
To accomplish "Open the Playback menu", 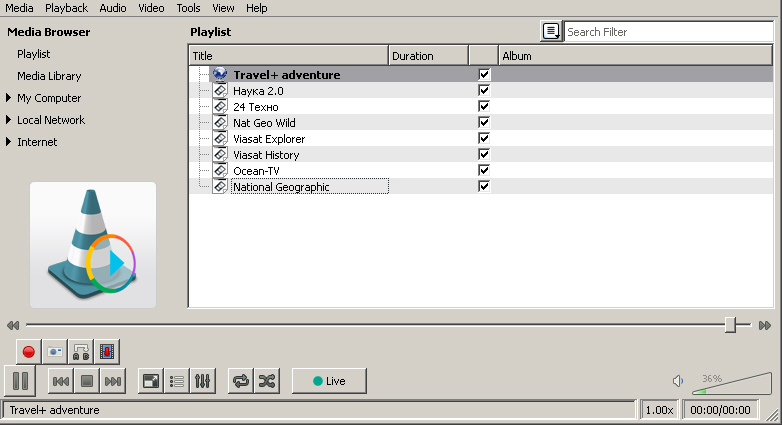I will 66,8.
